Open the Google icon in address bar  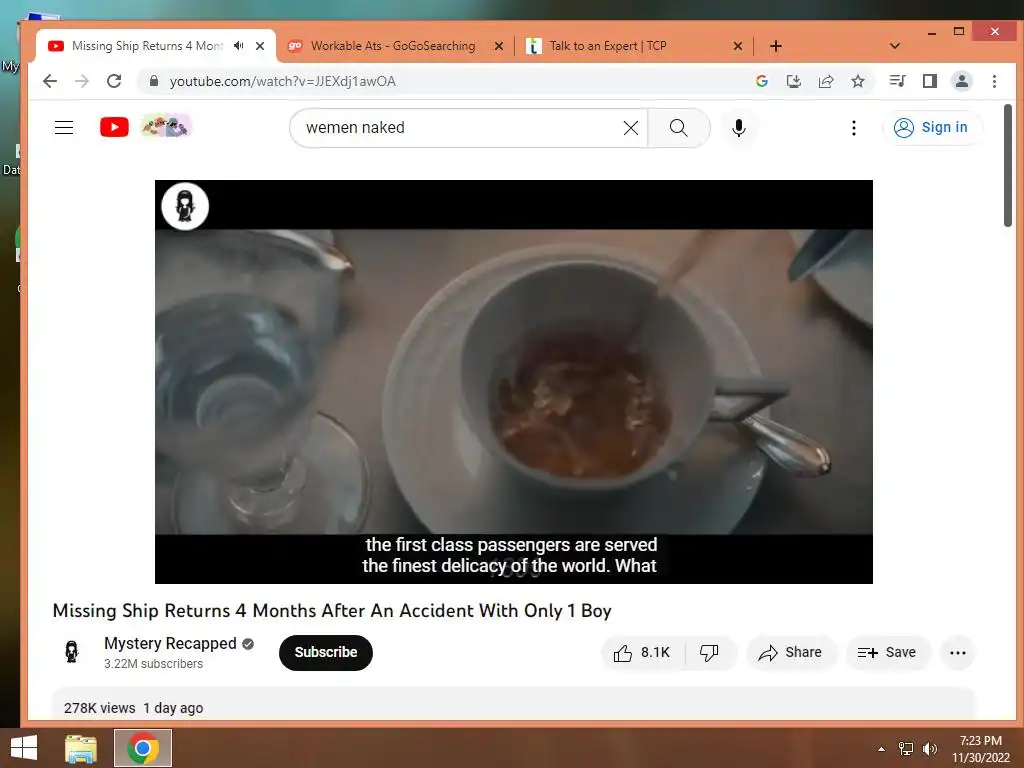pos(761,81)
